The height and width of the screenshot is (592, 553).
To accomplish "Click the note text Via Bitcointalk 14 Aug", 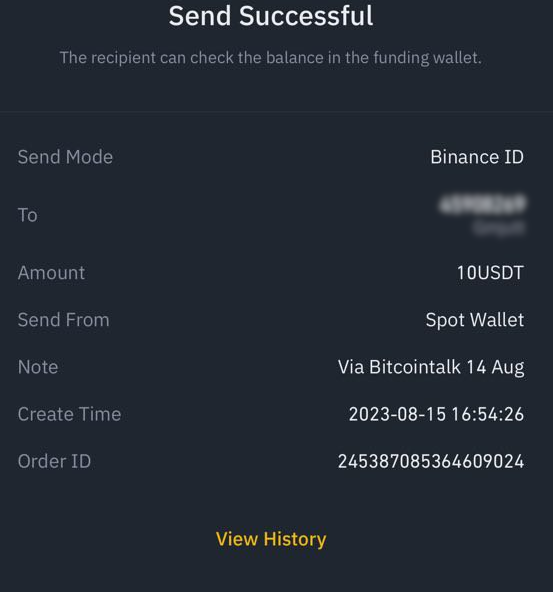I will 431,367.
